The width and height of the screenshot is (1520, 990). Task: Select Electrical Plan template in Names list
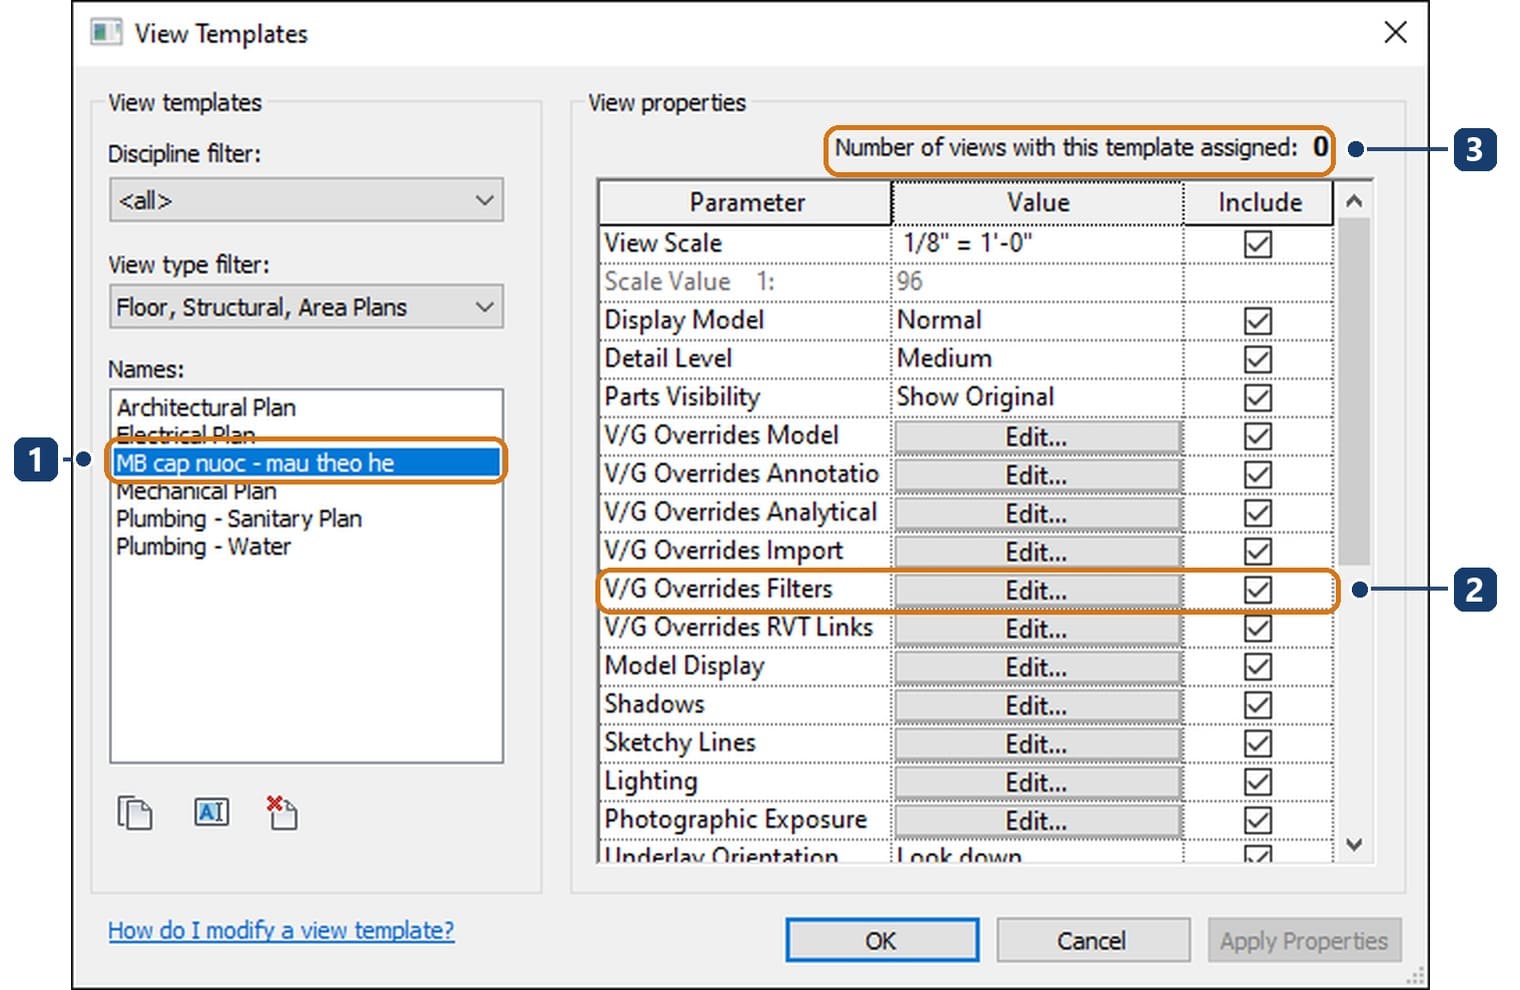tap(186, 434)
